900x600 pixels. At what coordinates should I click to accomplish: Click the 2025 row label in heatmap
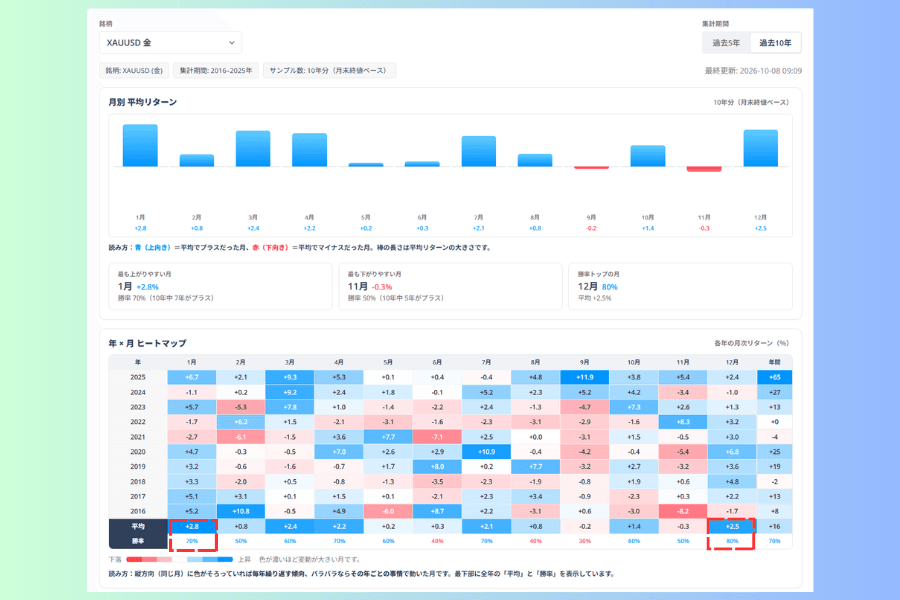click(x=138, y=377)
